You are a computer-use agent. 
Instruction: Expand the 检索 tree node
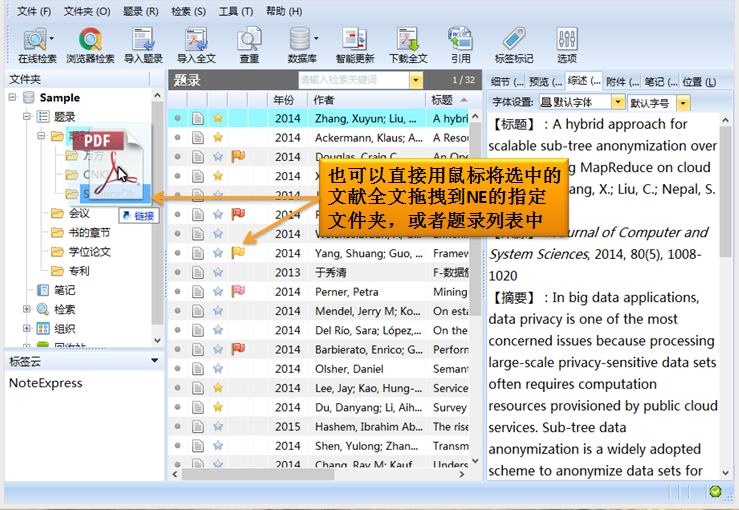tap(27, 309)
